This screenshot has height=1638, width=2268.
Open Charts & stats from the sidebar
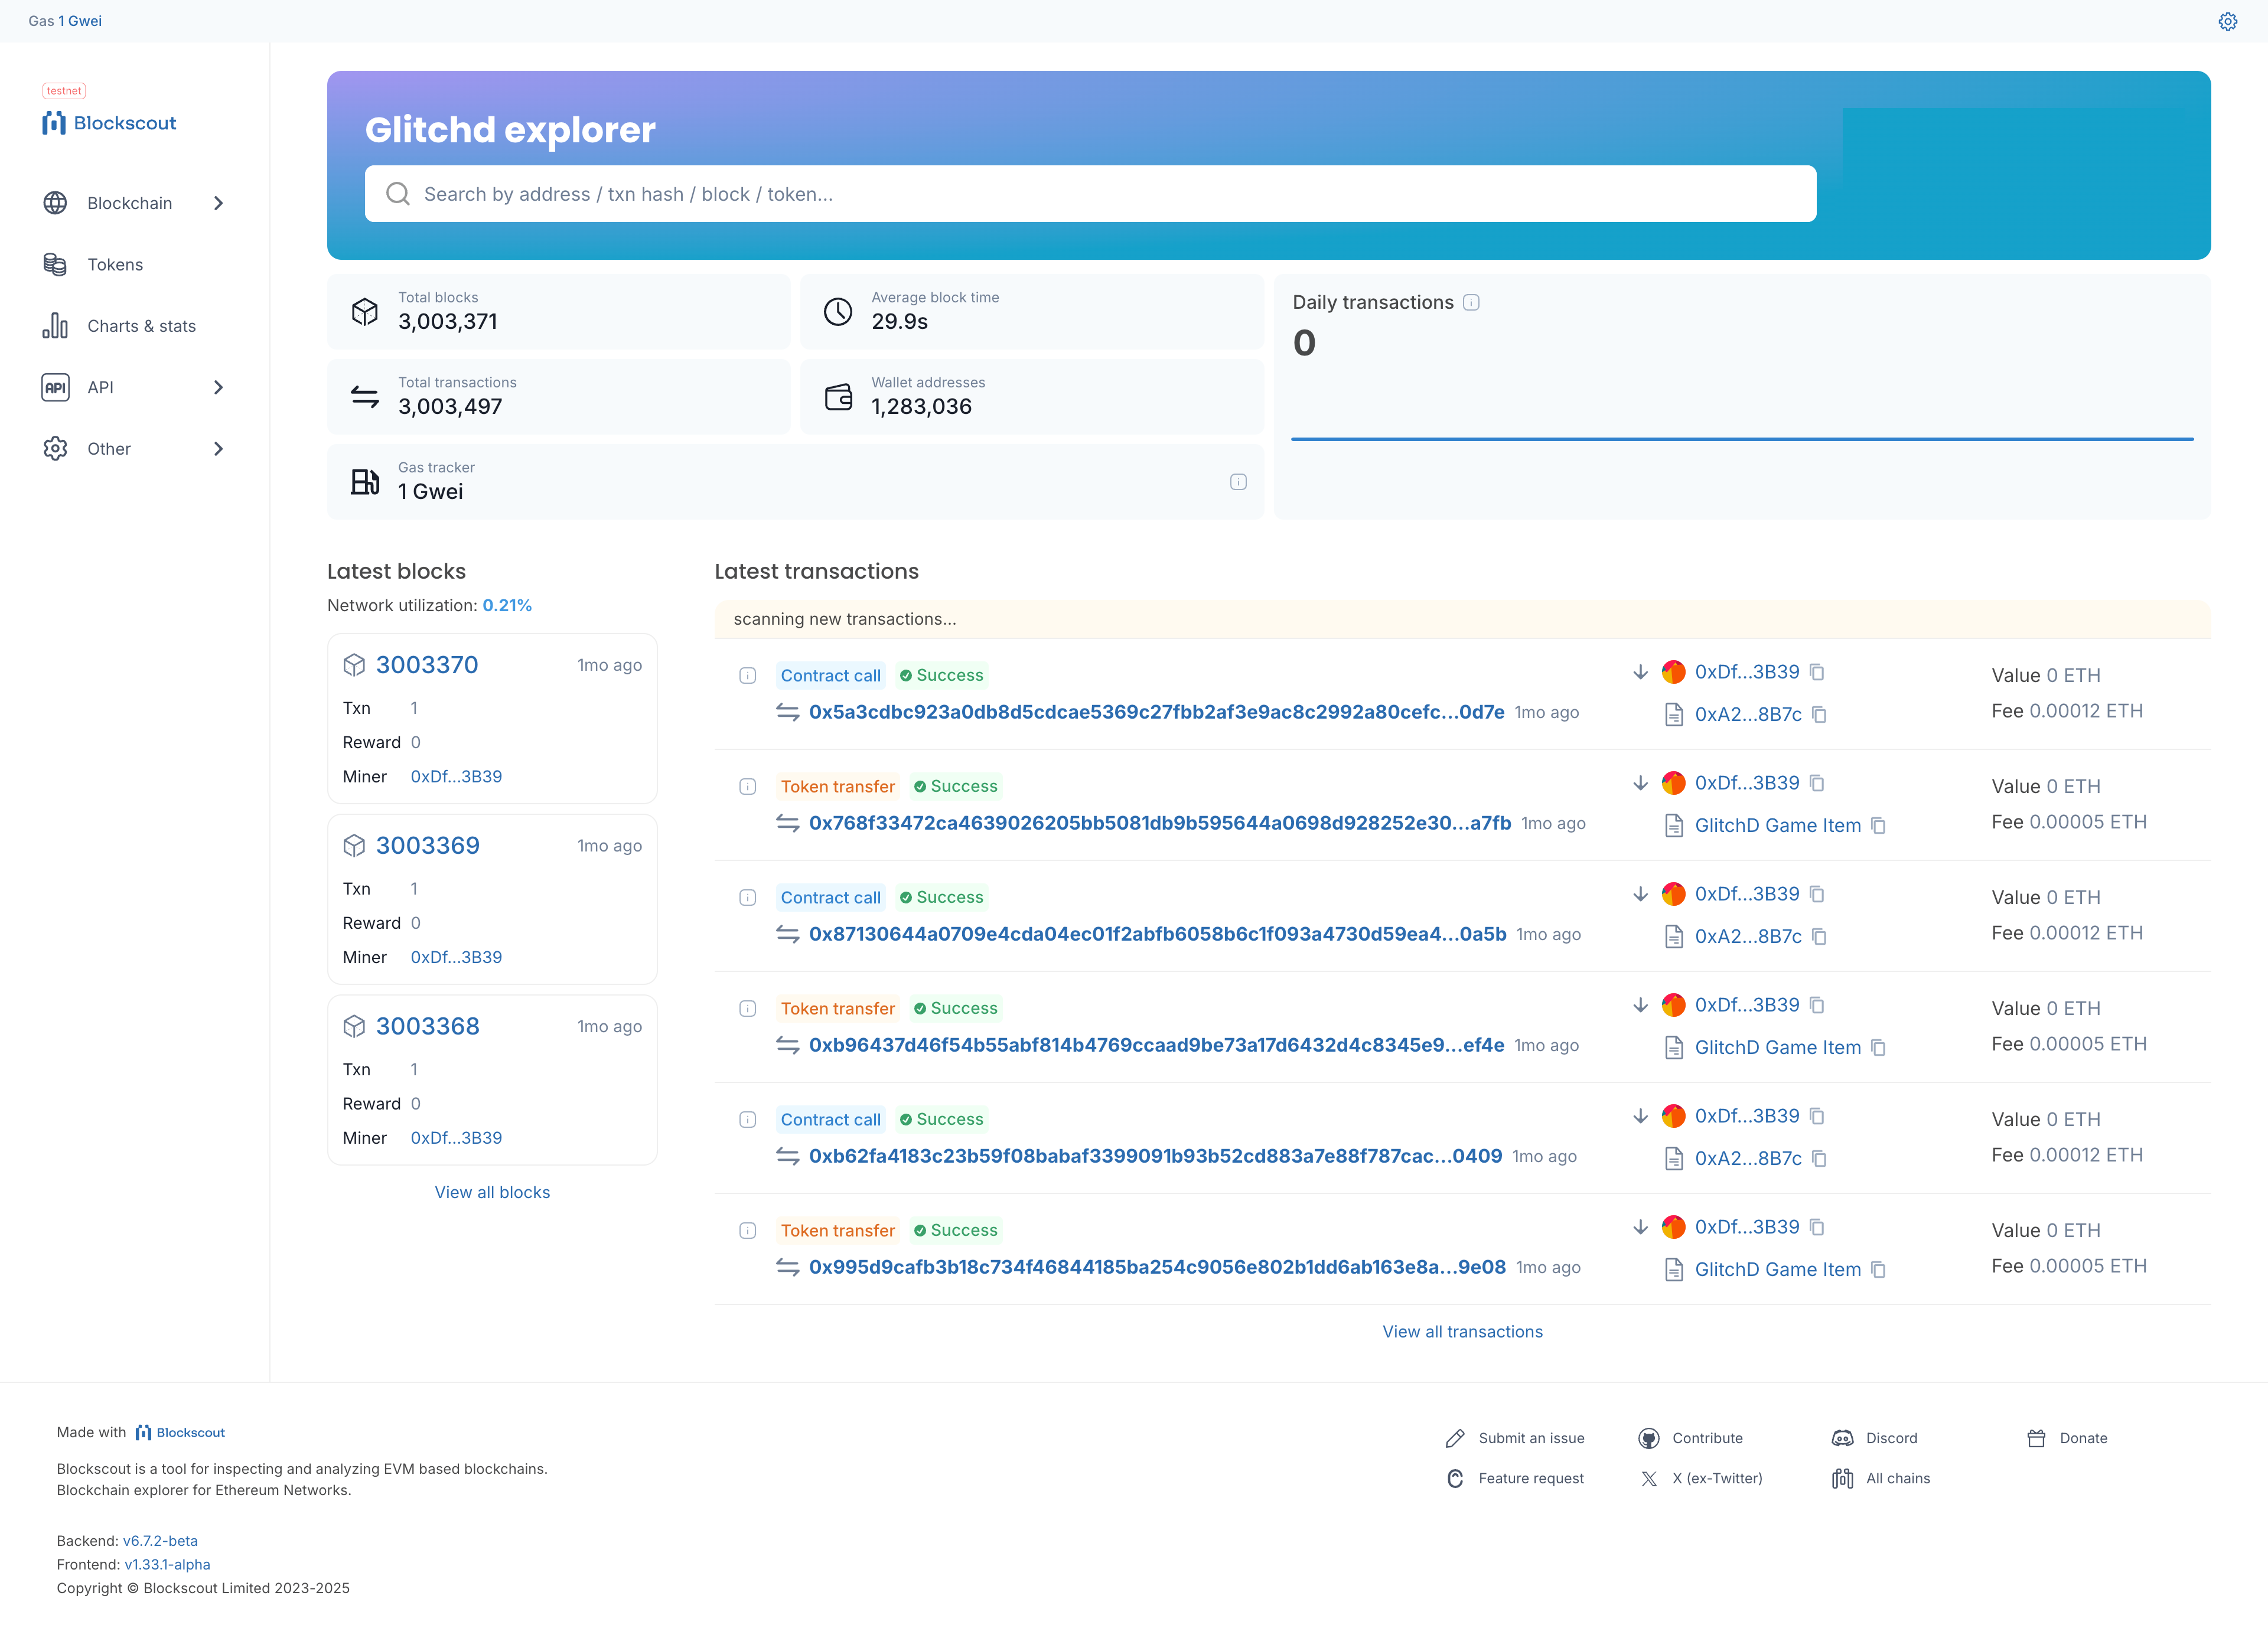(140, 326)
